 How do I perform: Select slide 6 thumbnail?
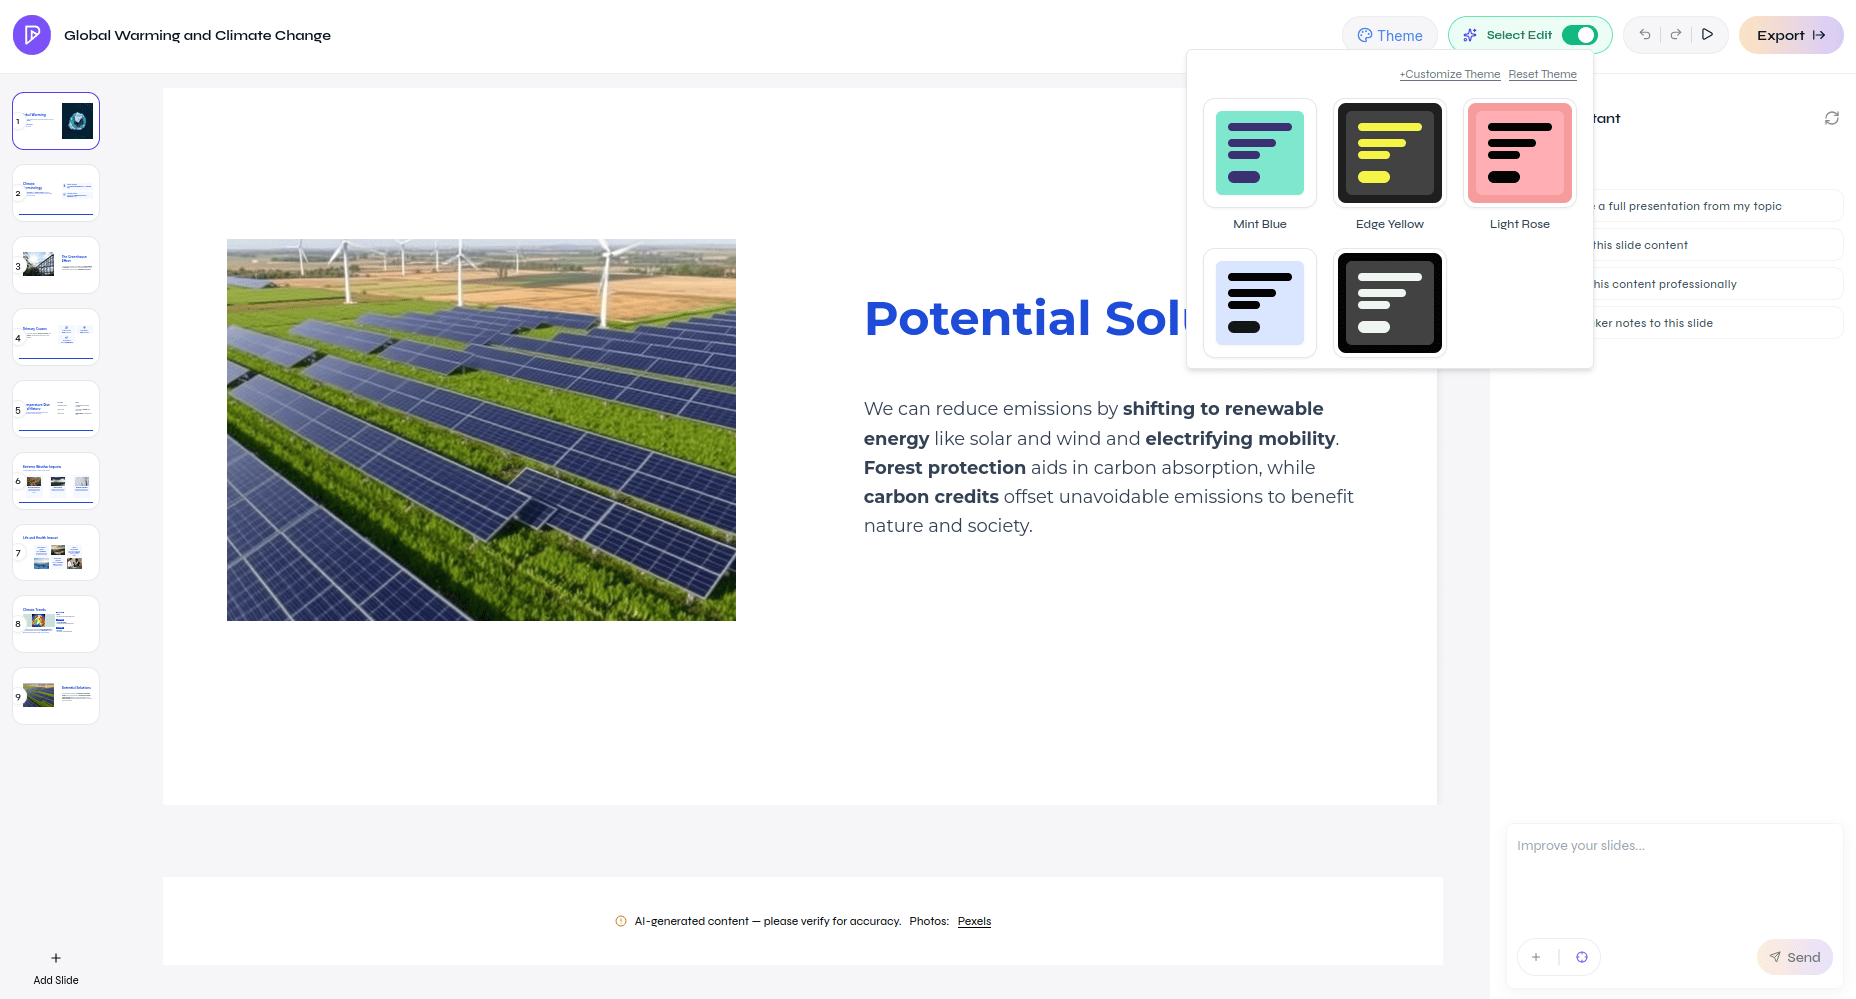click(56, 481)
